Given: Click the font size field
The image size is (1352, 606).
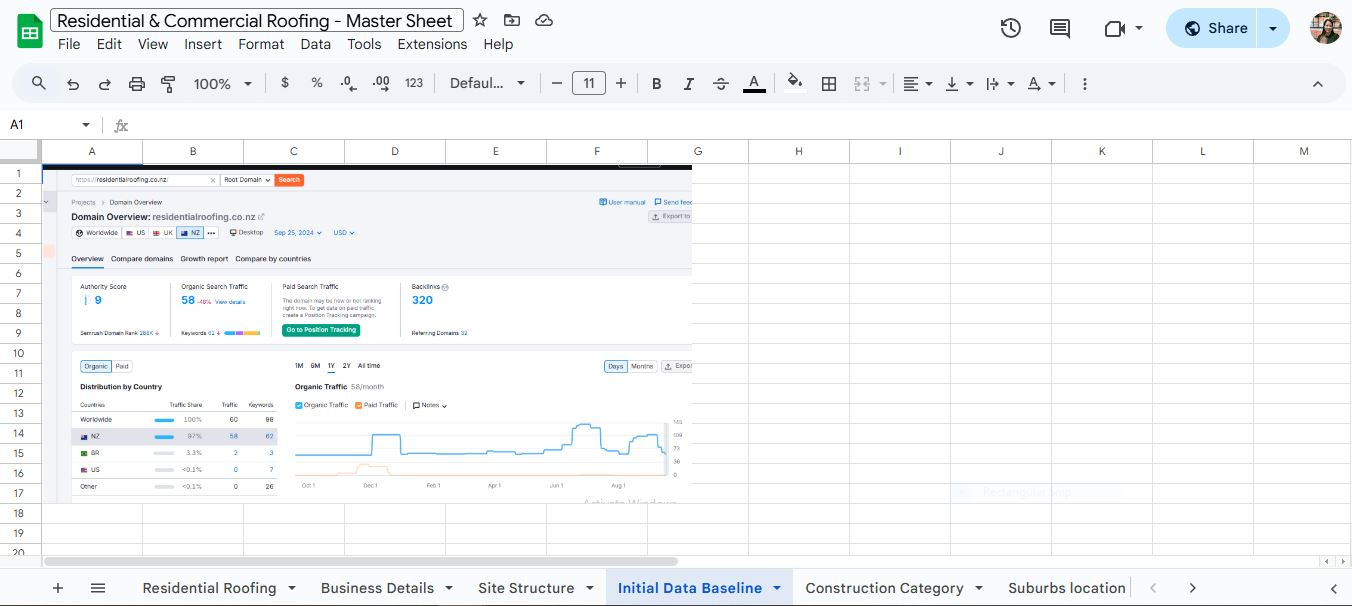Looking at the screenshot, I should click(589, 84).
